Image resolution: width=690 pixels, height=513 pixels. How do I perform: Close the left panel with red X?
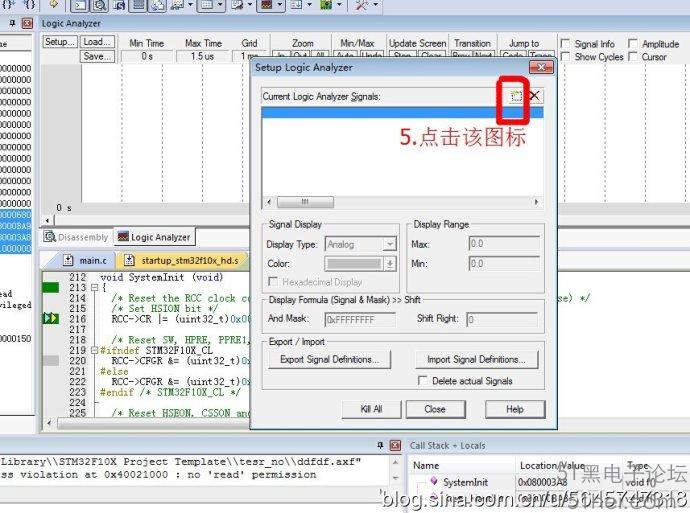27,23
